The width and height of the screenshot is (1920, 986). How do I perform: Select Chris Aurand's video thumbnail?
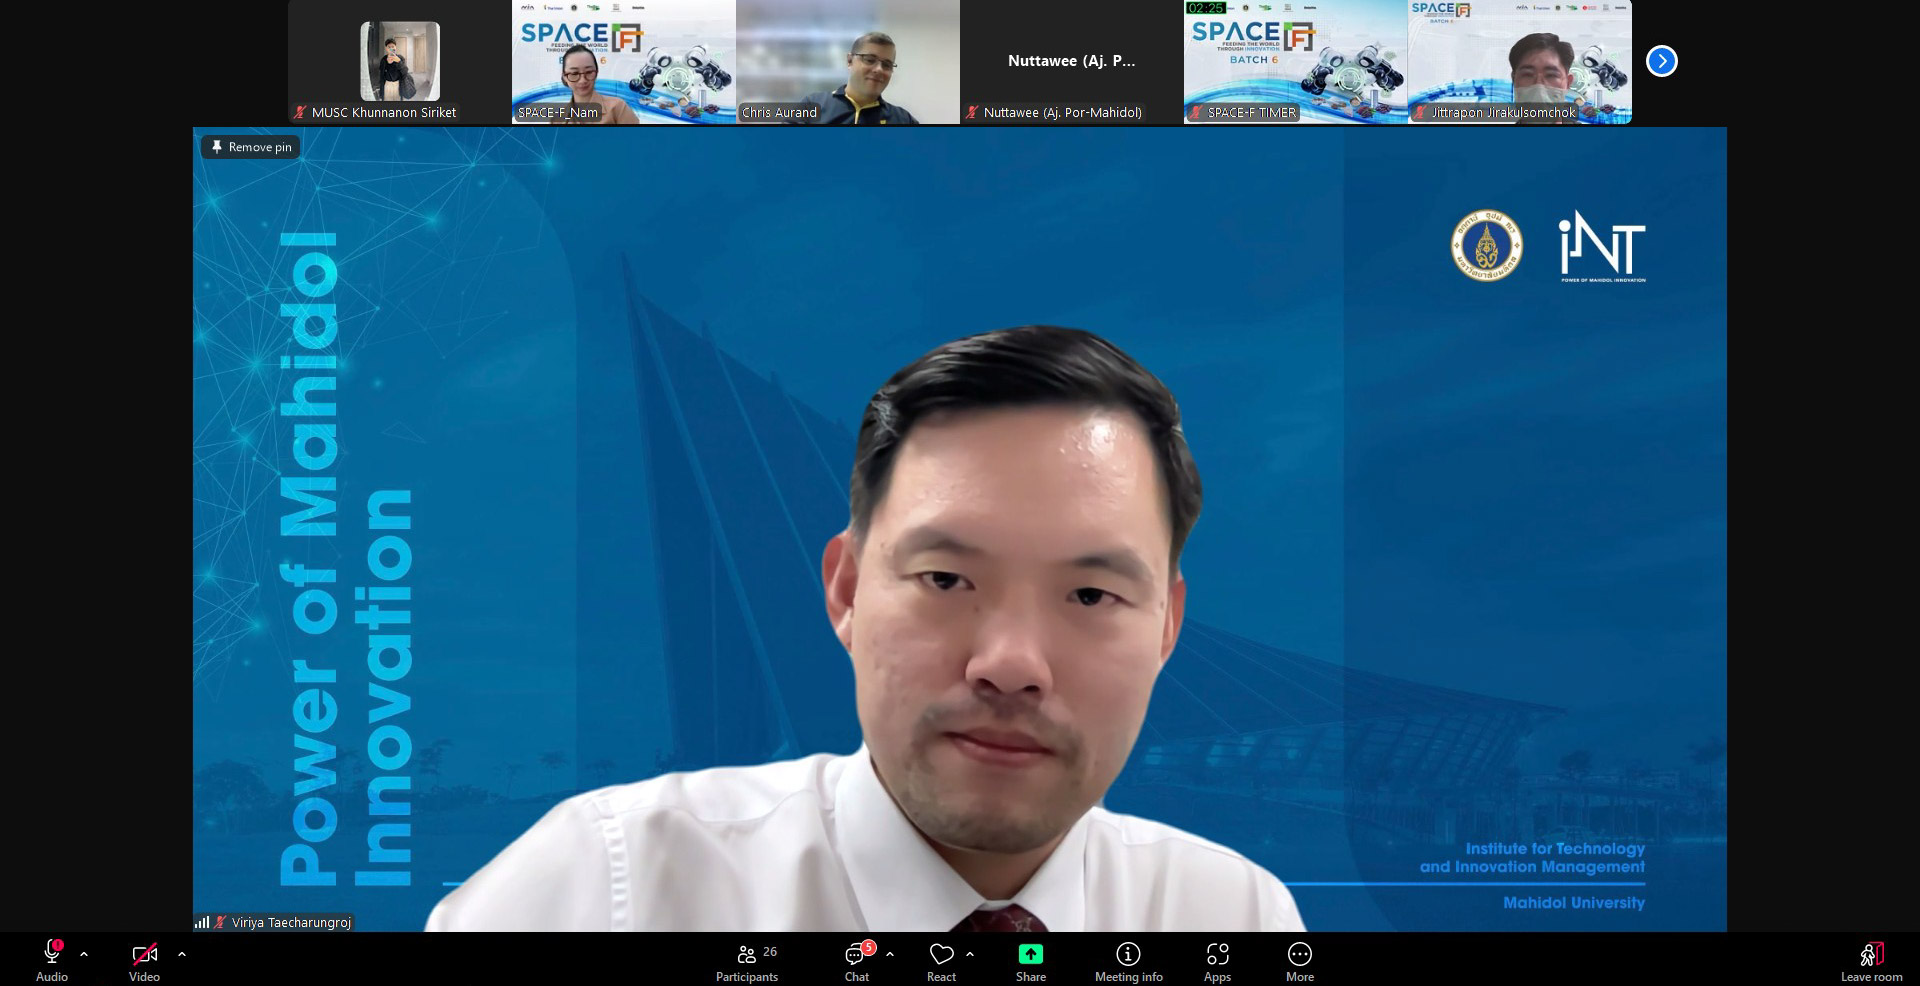pos(847,60)
